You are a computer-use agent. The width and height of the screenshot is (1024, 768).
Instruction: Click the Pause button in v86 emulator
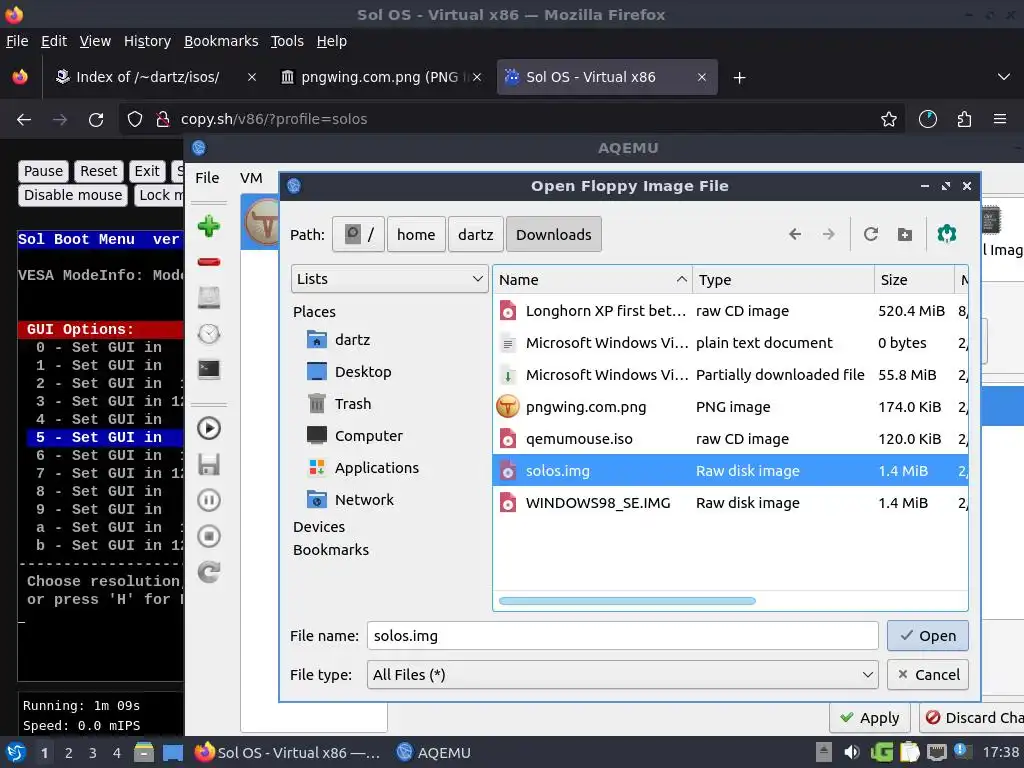43,171
